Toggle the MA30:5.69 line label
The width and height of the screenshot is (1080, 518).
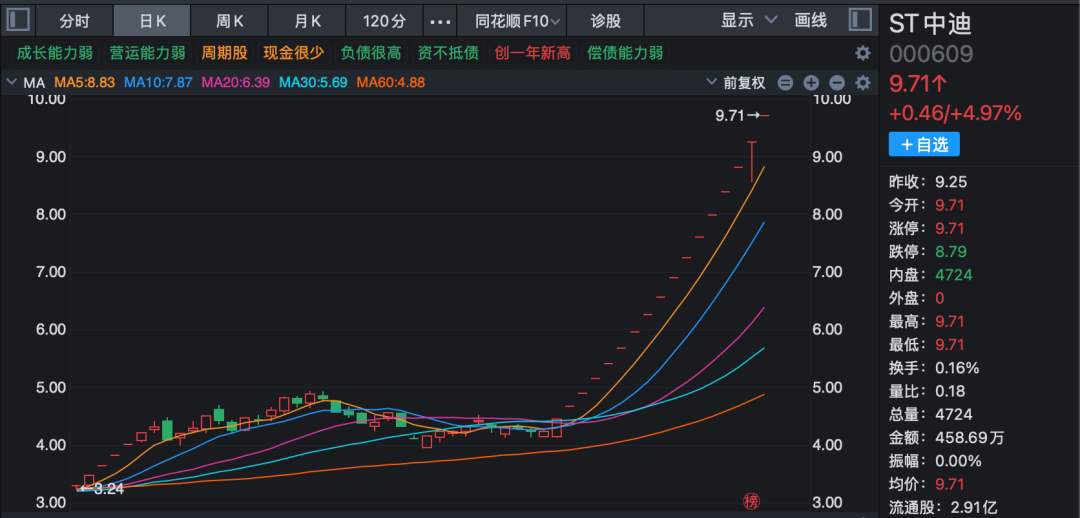pyautogui.click(x=313, y=83)
